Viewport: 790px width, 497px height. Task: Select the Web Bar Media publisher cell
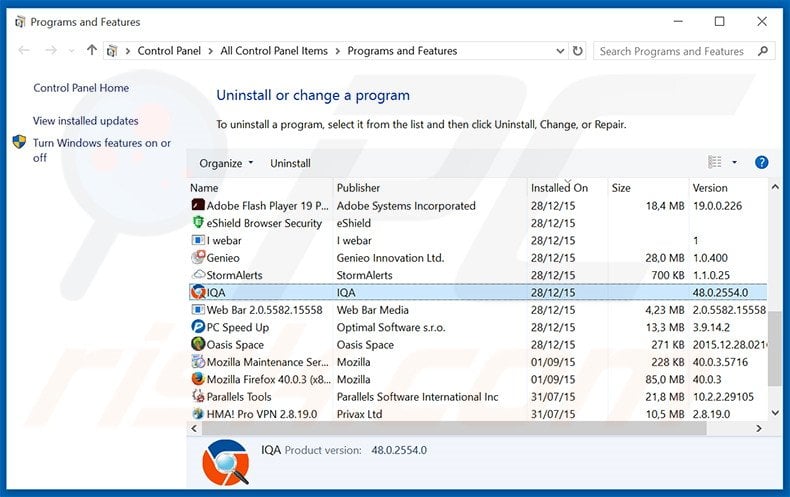(372, 309)
